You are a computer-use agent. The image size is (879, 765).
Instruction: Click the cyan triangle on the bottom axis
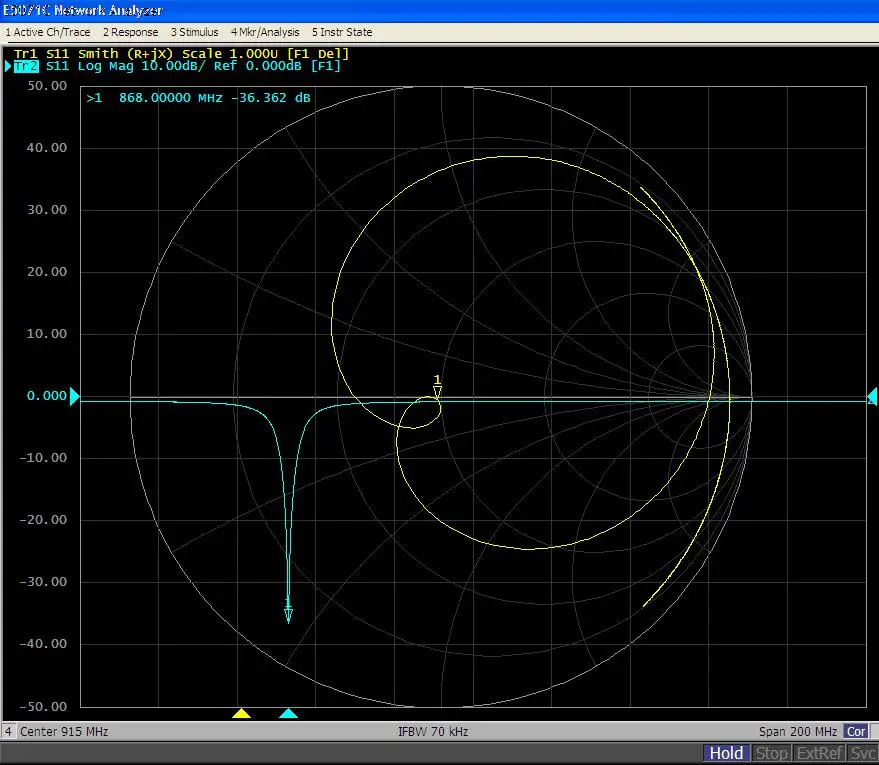pos(288,713)
